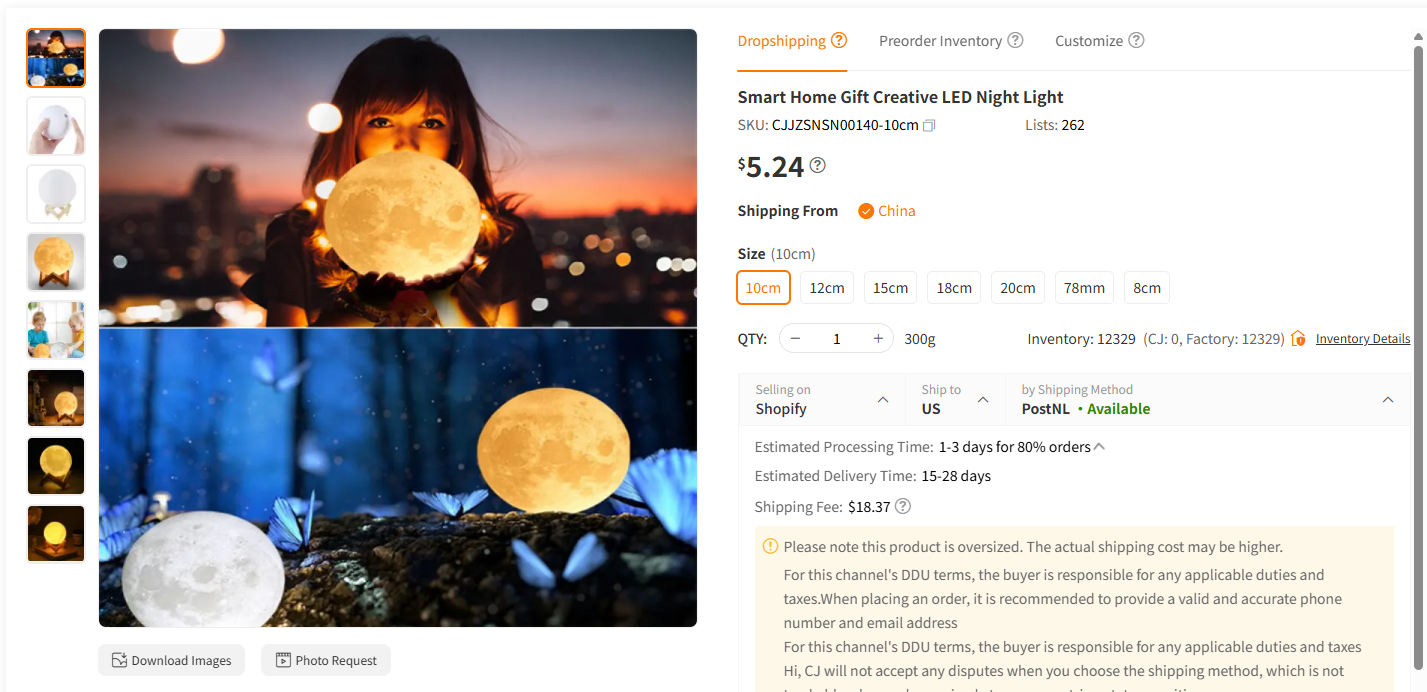Screen dimensions: 1427x692
Task: Click the Download Images button
Action: 171,660
